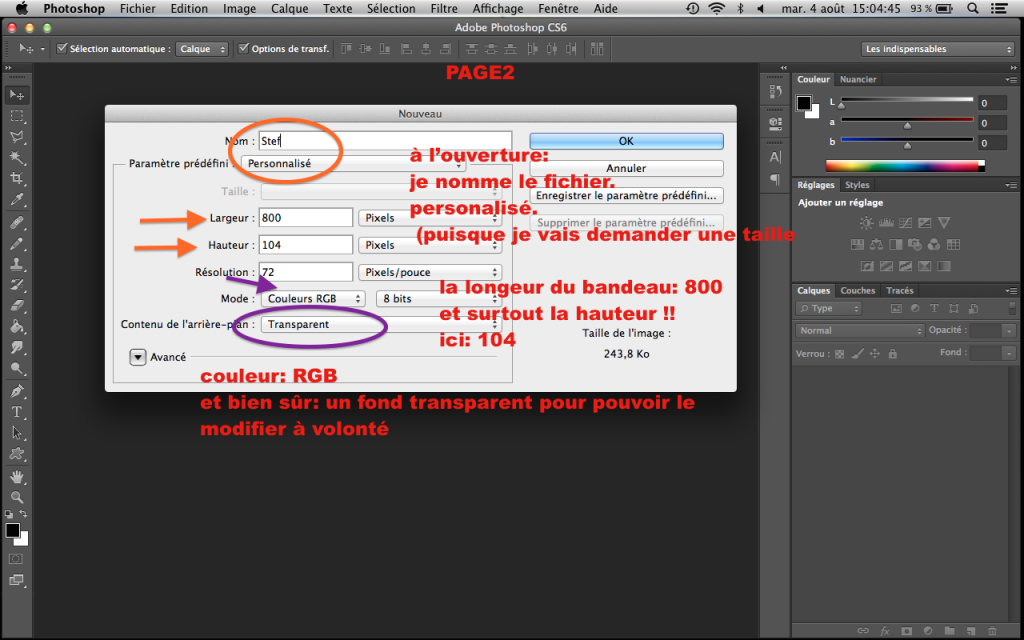Select the History Brush tool
This screenshot has width=1024, height=640.
click(x=16, y=285)
